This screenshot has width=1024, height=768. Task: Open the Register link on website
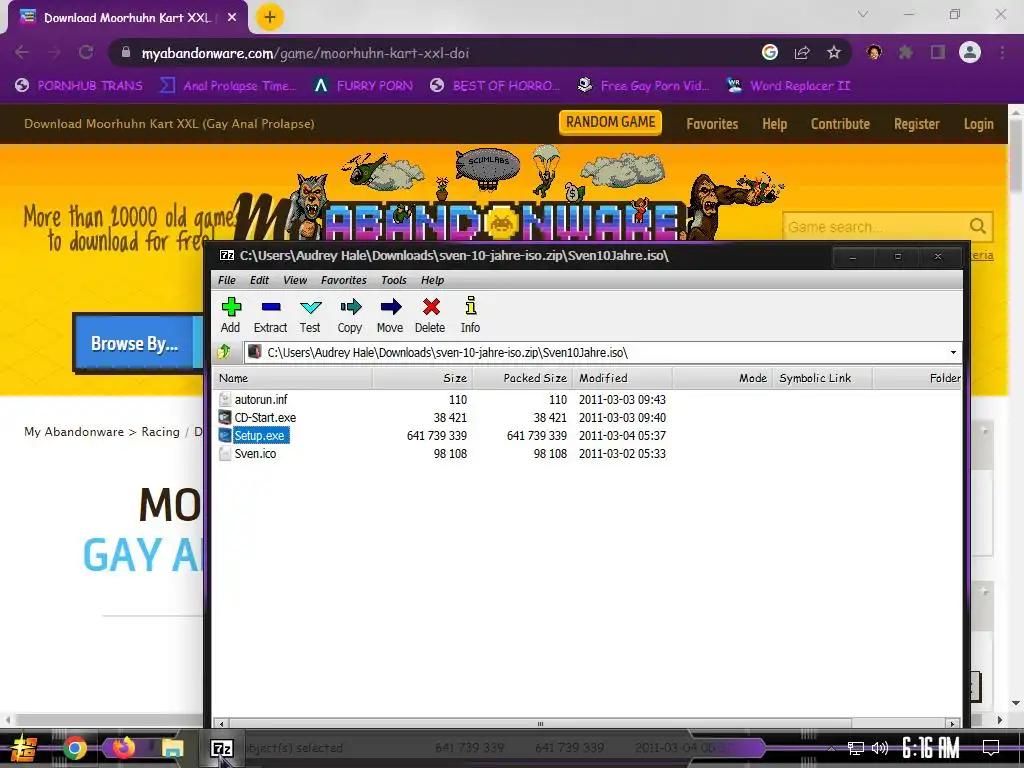(916, 124)
